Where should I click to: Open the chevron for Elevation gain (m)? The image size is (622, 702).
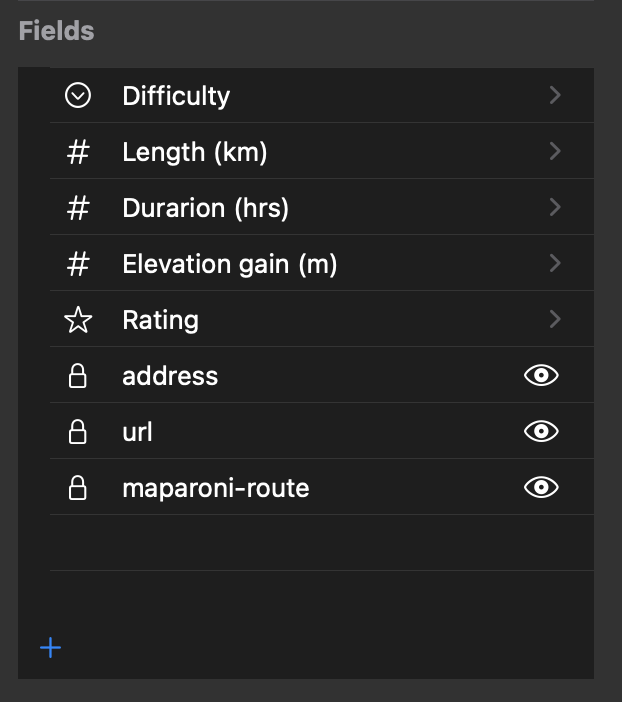pos(555,263)
